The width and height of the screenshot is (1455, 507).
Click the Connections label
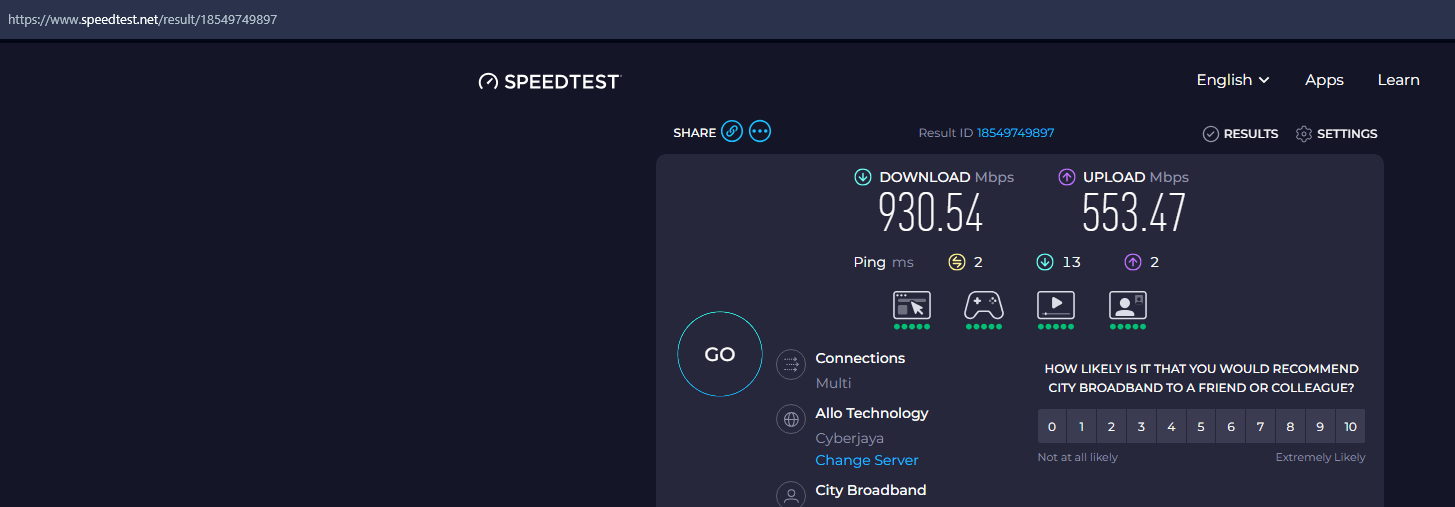point(860,358)
